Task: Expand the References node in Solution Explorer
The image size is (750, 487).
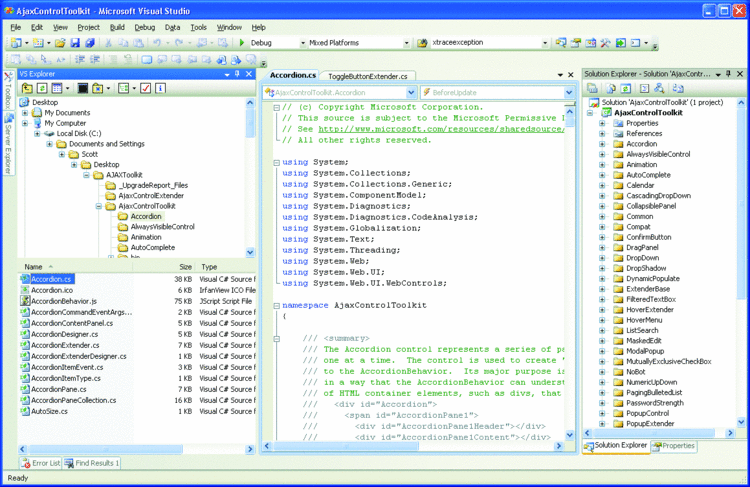Action: pos(602,134)
